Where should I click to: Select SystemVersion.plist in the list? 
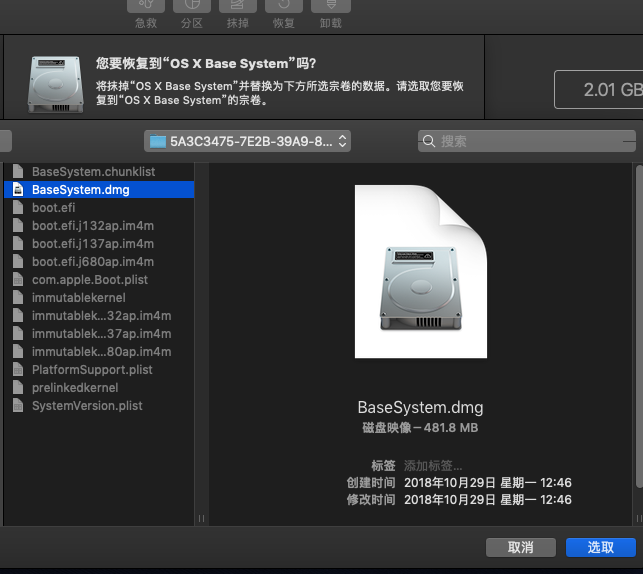87,406
